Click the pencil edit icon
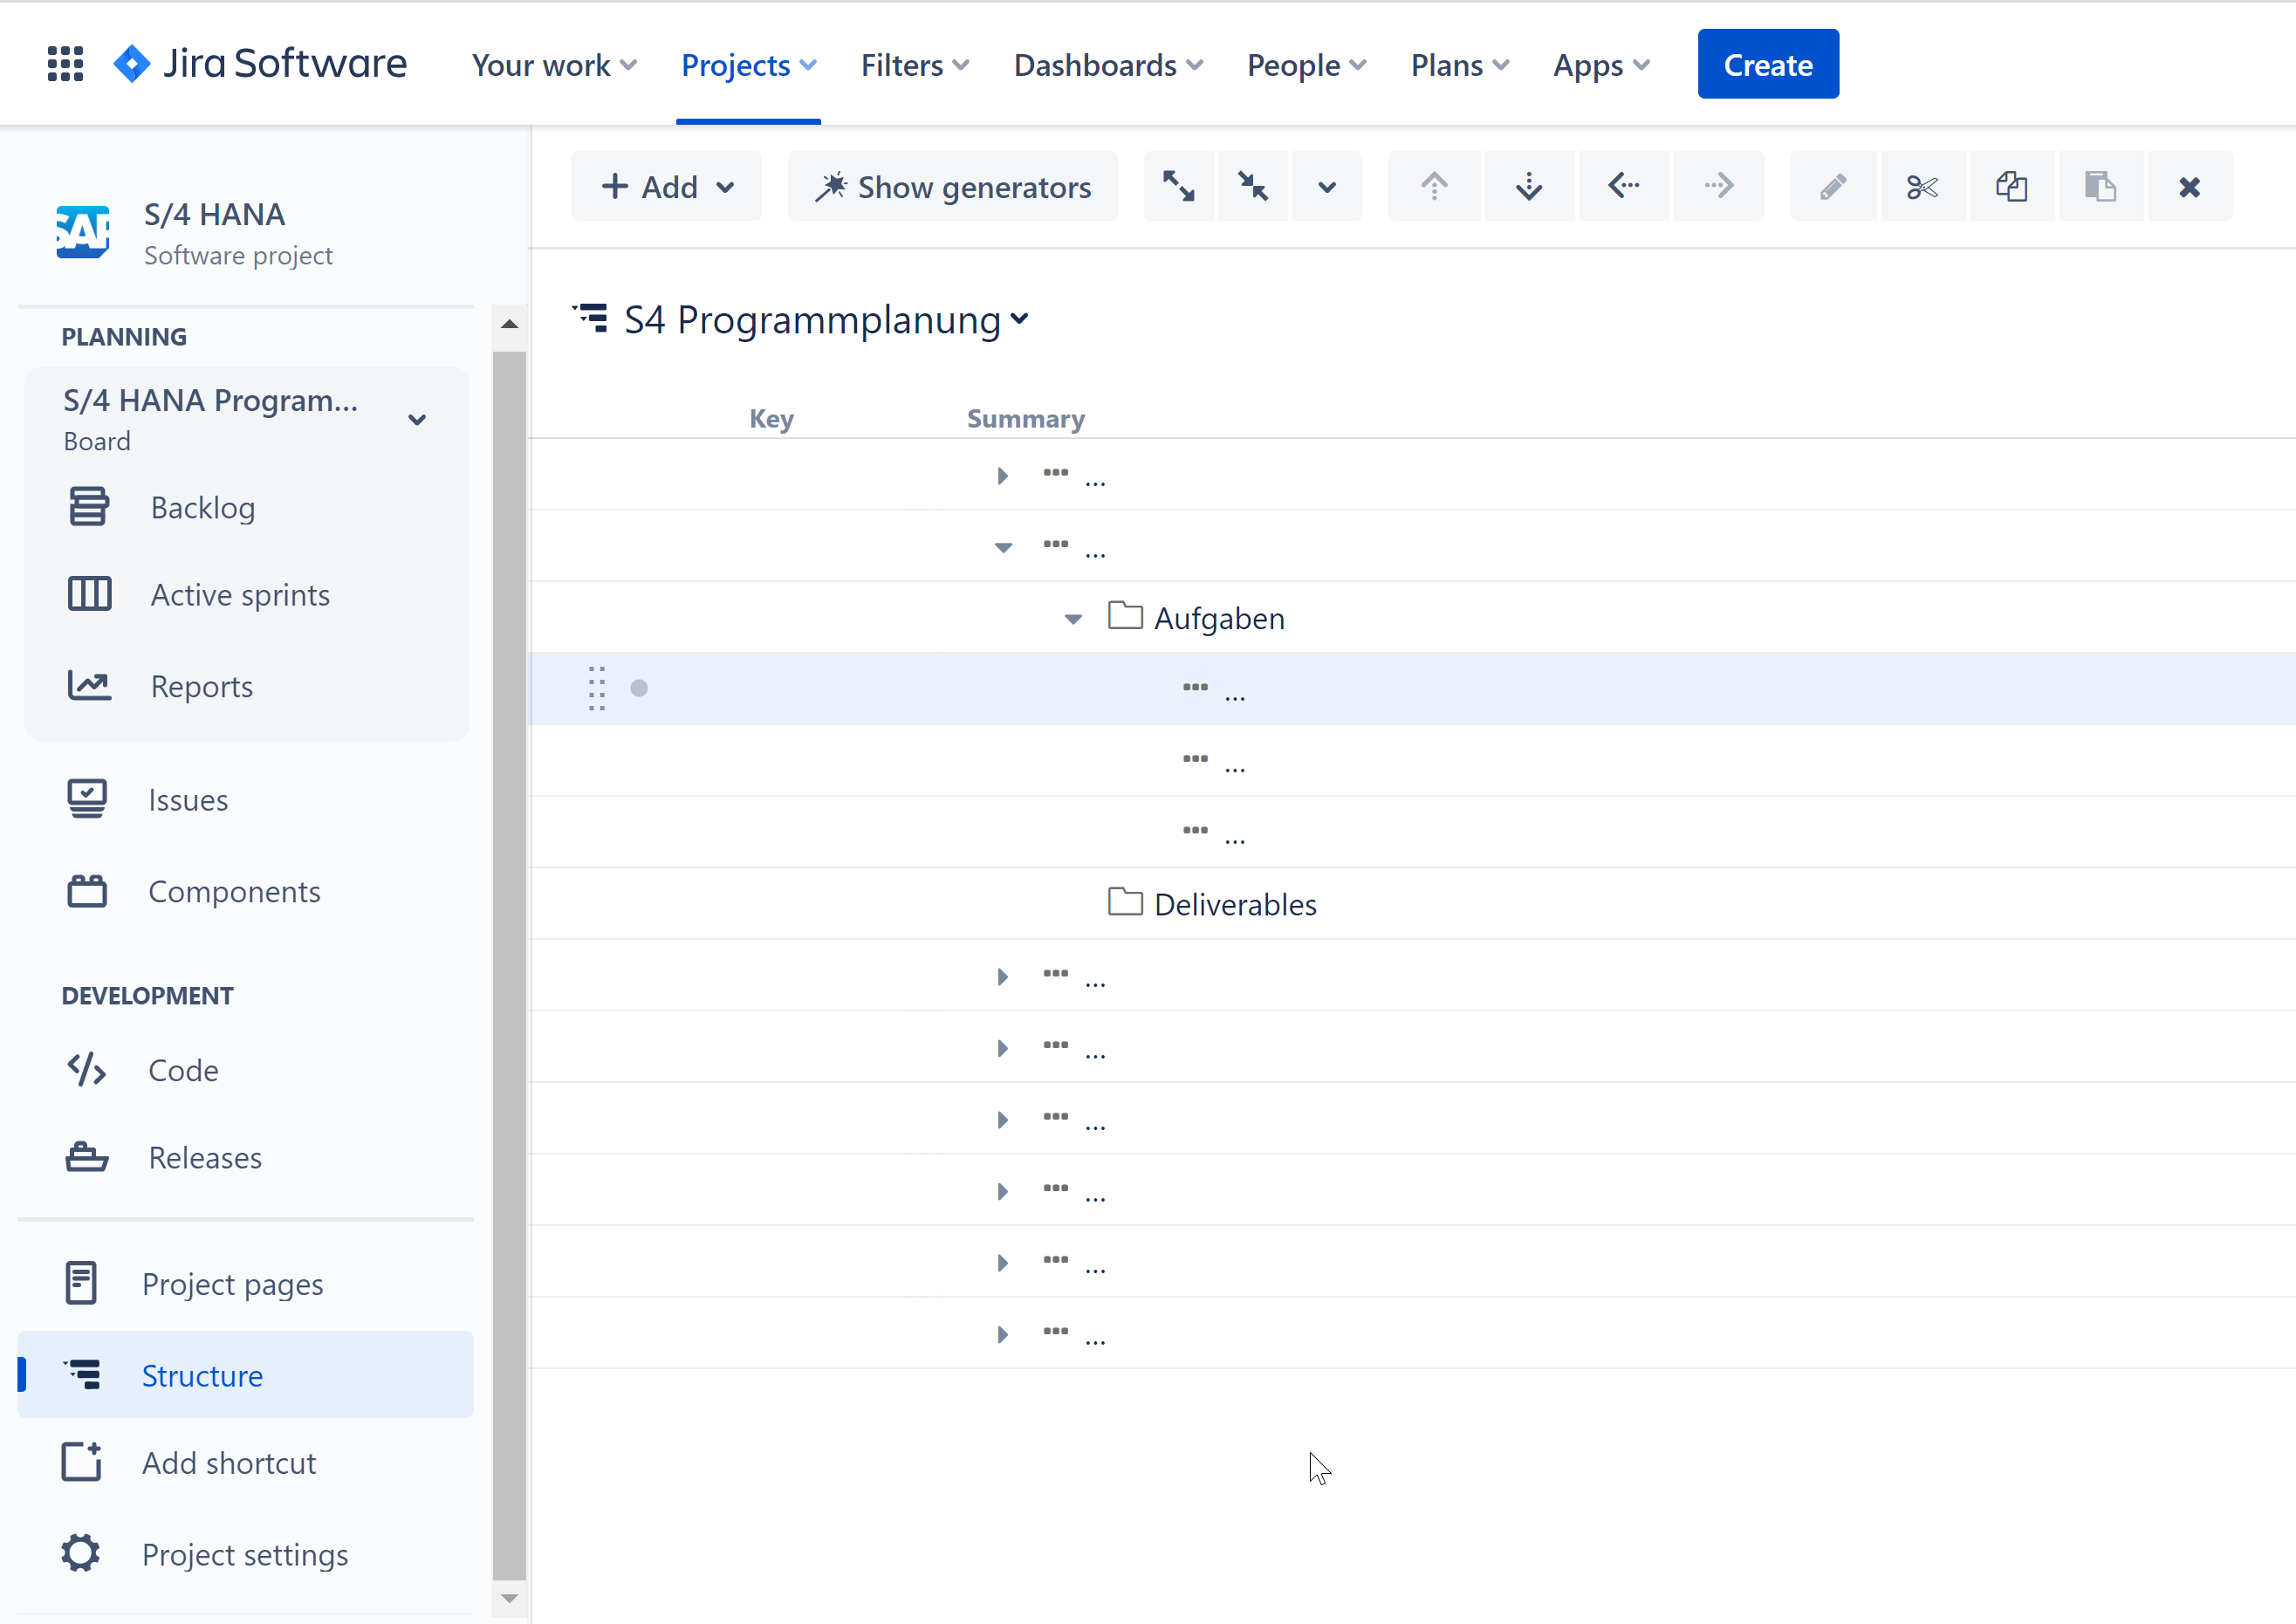This screenshot has width=2296, height=1624. tap(1832, 186)
